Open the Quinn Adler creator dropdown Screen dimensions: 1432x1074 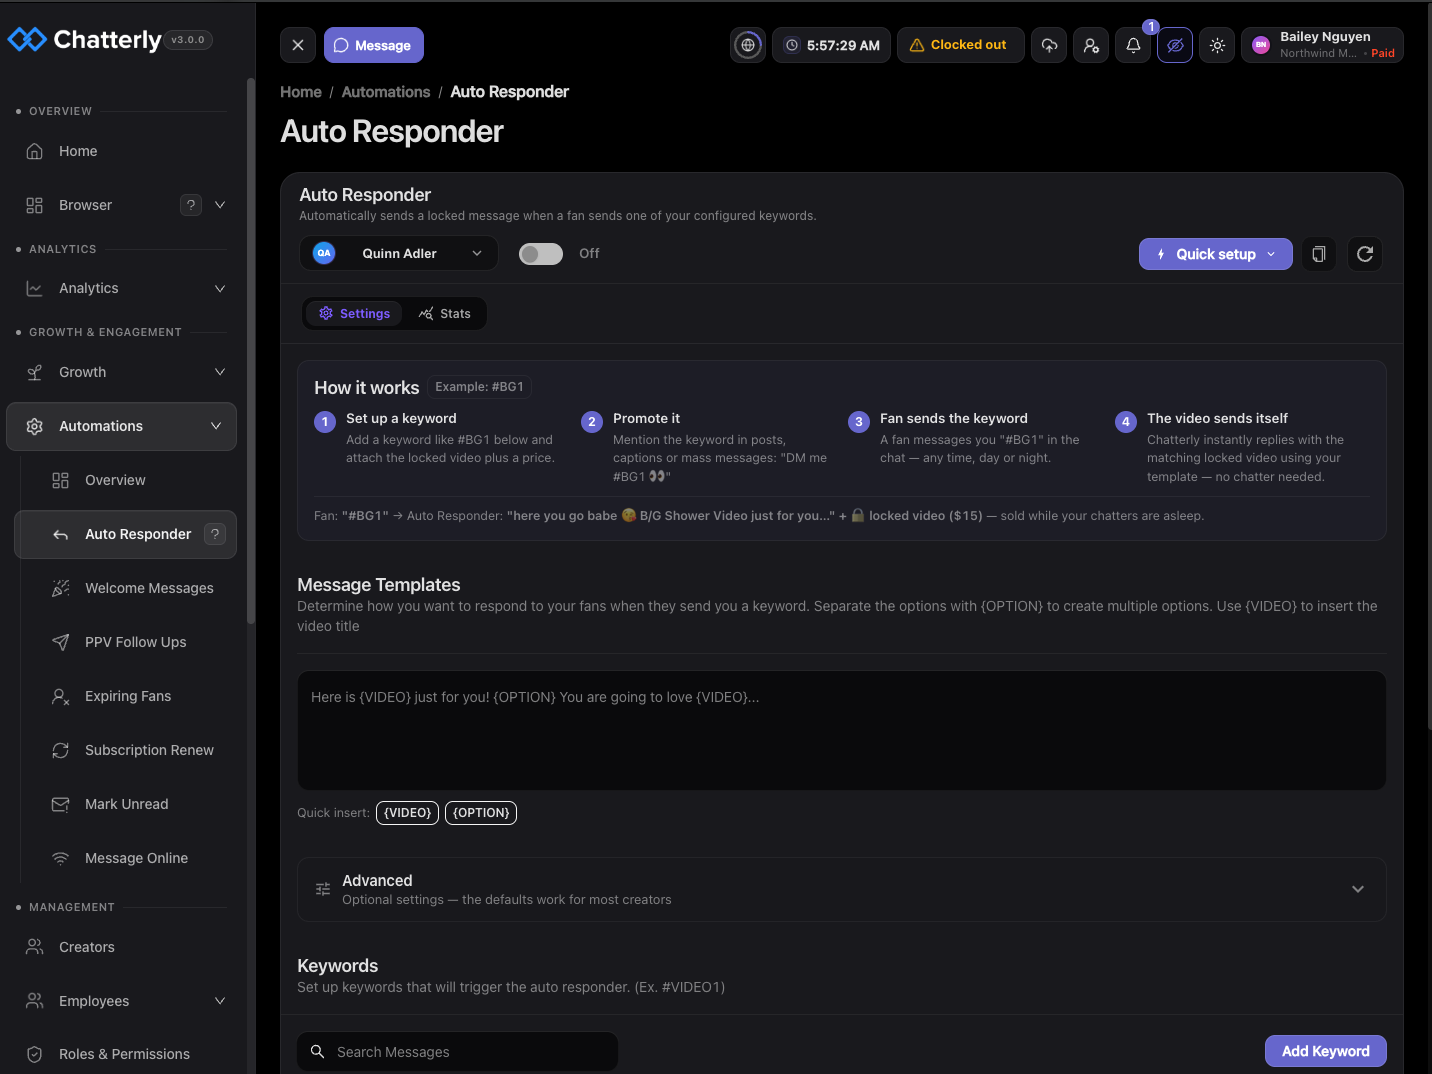click(399, 253)
